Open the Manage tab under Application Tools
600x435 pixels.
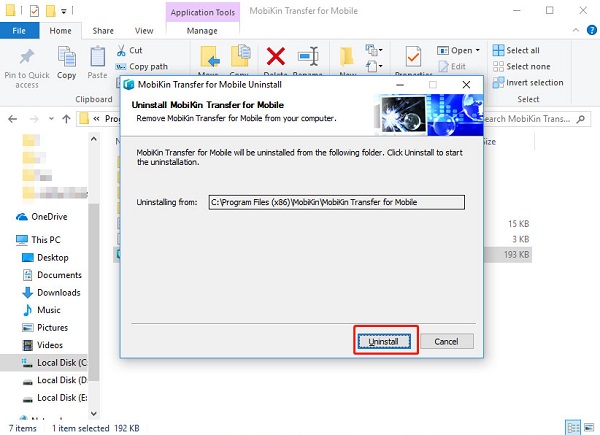point(202,31)
